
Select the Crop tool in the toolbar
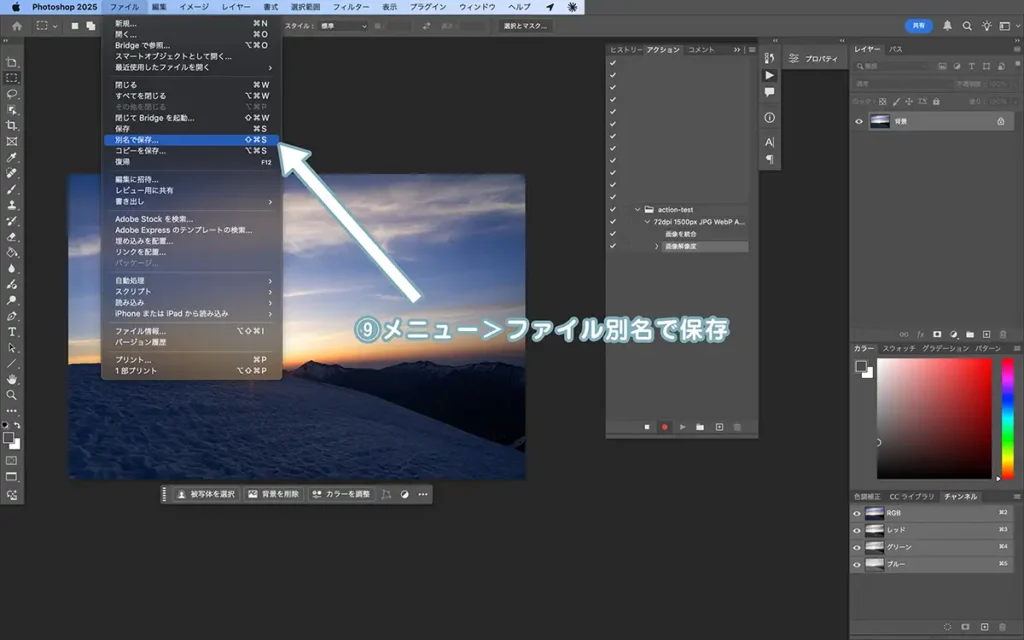pyautogui.click(x=12, y=125)
